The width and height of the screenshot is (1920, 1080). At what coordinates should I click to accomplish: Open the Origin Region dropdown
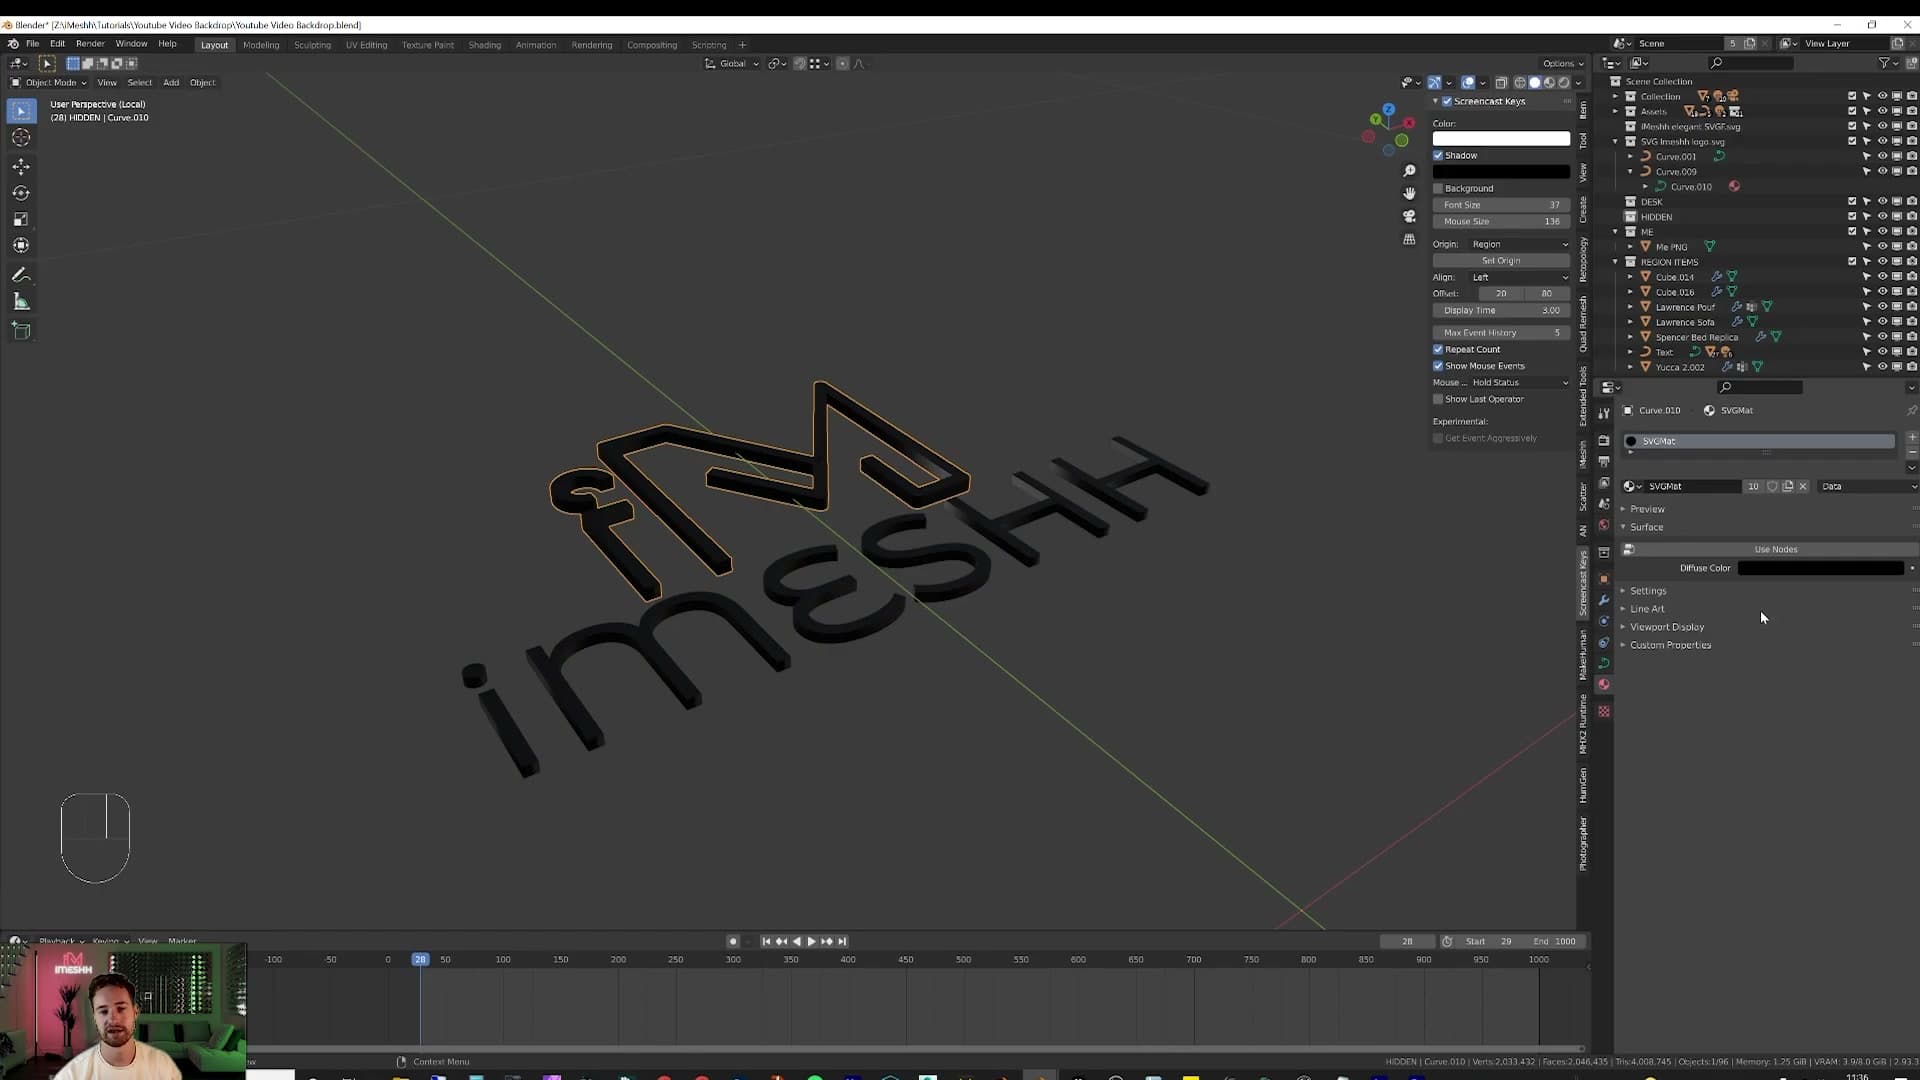coord(1519,244)
